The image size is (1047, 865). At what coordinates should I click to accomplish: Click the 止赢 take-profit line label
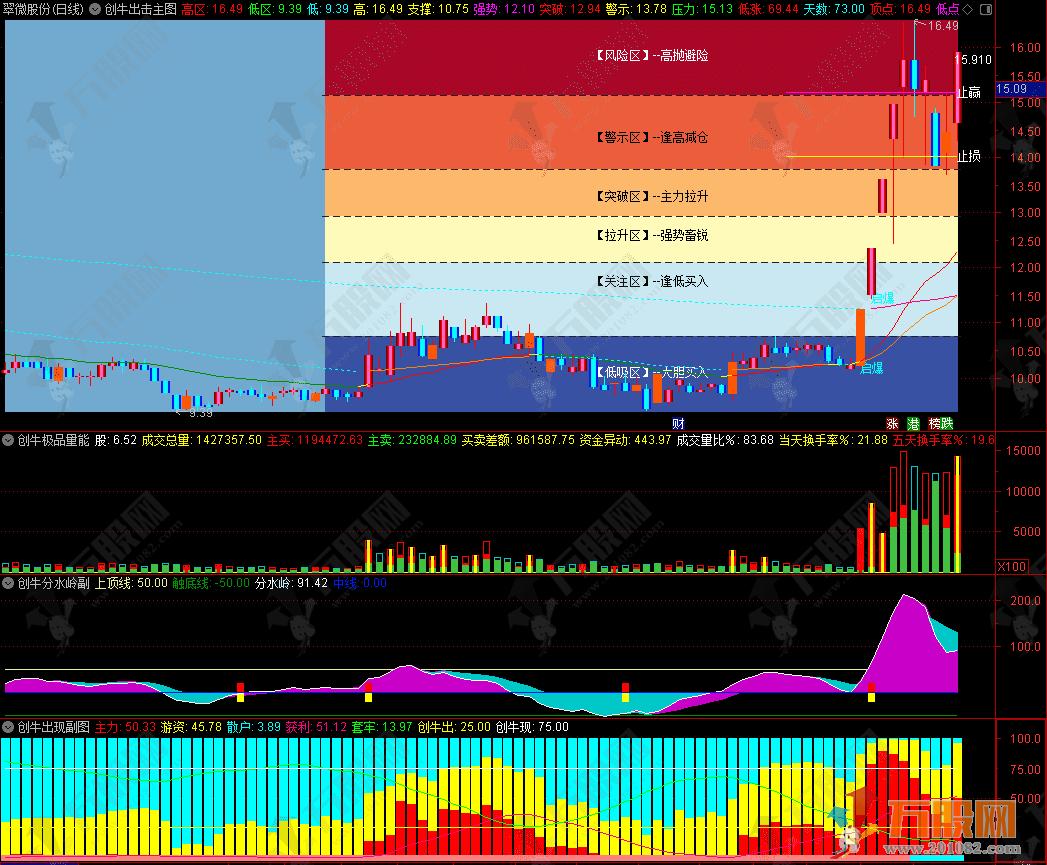(x=969, y=92)
